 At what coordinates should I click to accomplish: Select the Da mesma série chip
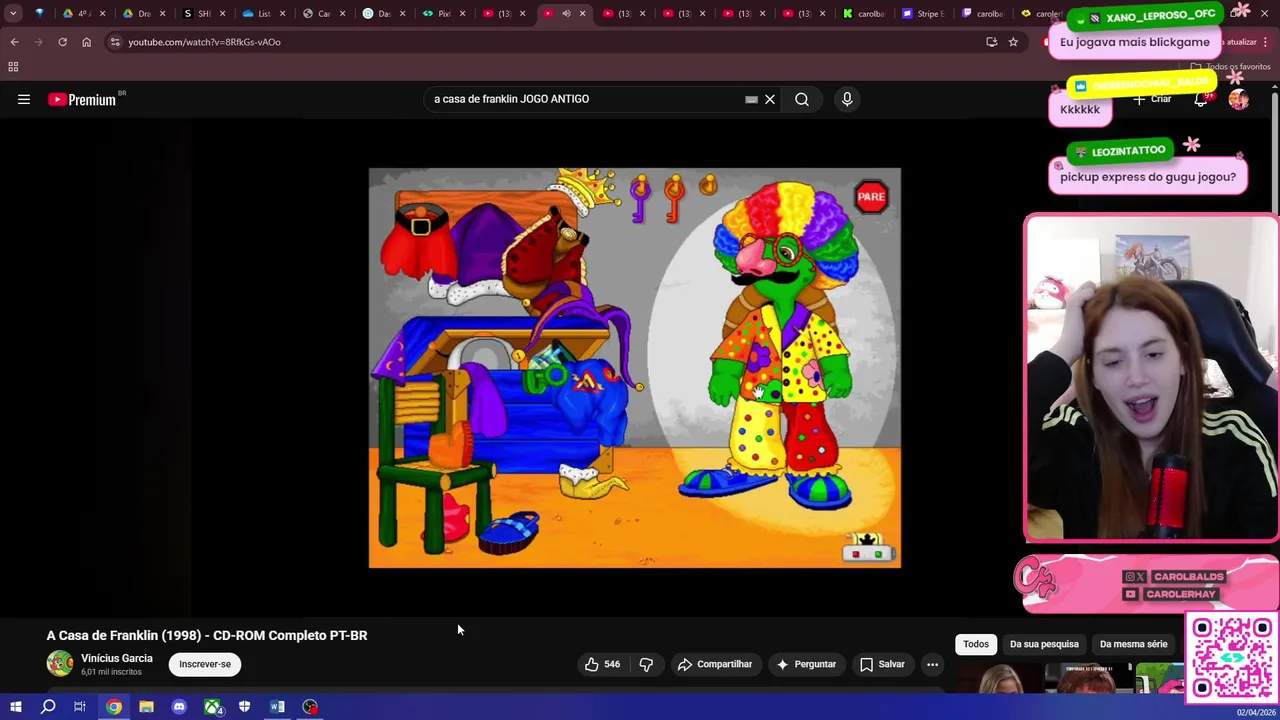1133,644
